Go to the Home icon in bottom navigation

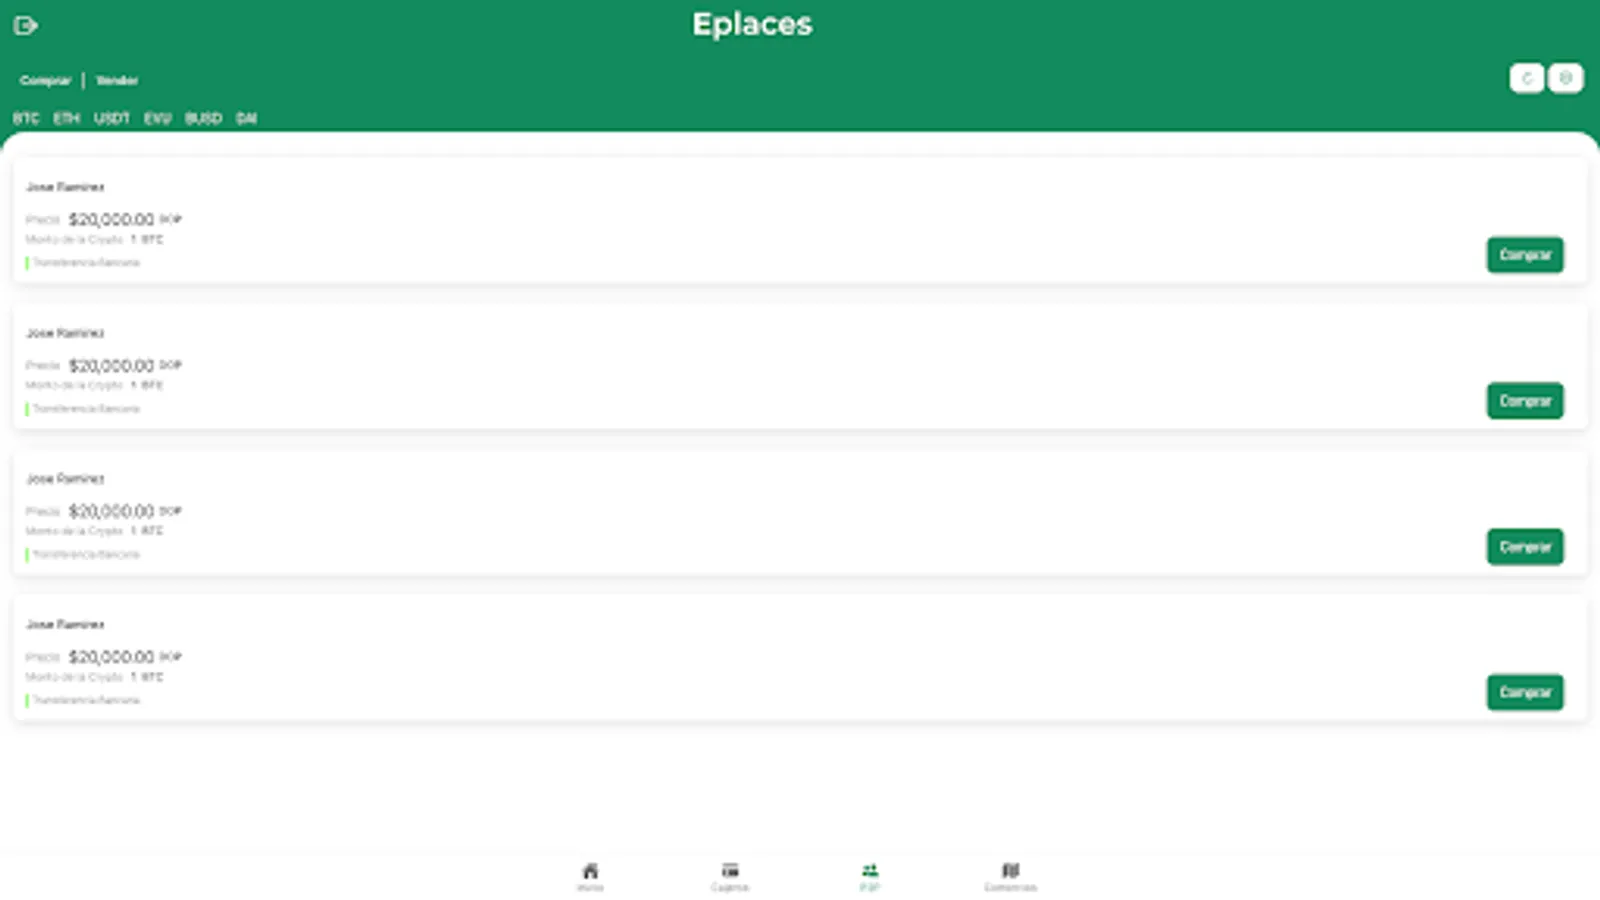tap(590, 871)
